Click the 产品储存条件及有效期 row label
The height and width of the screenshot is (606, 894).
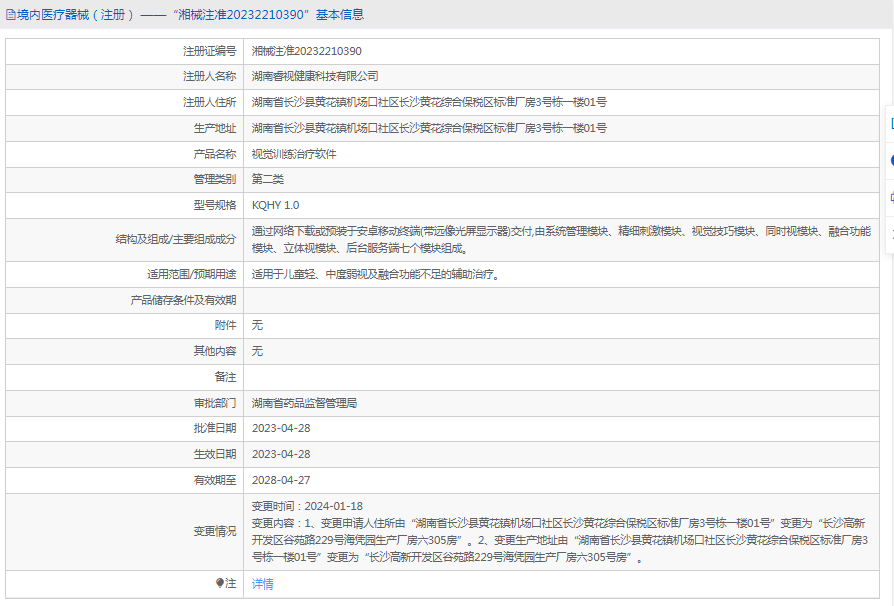(183, 300)
